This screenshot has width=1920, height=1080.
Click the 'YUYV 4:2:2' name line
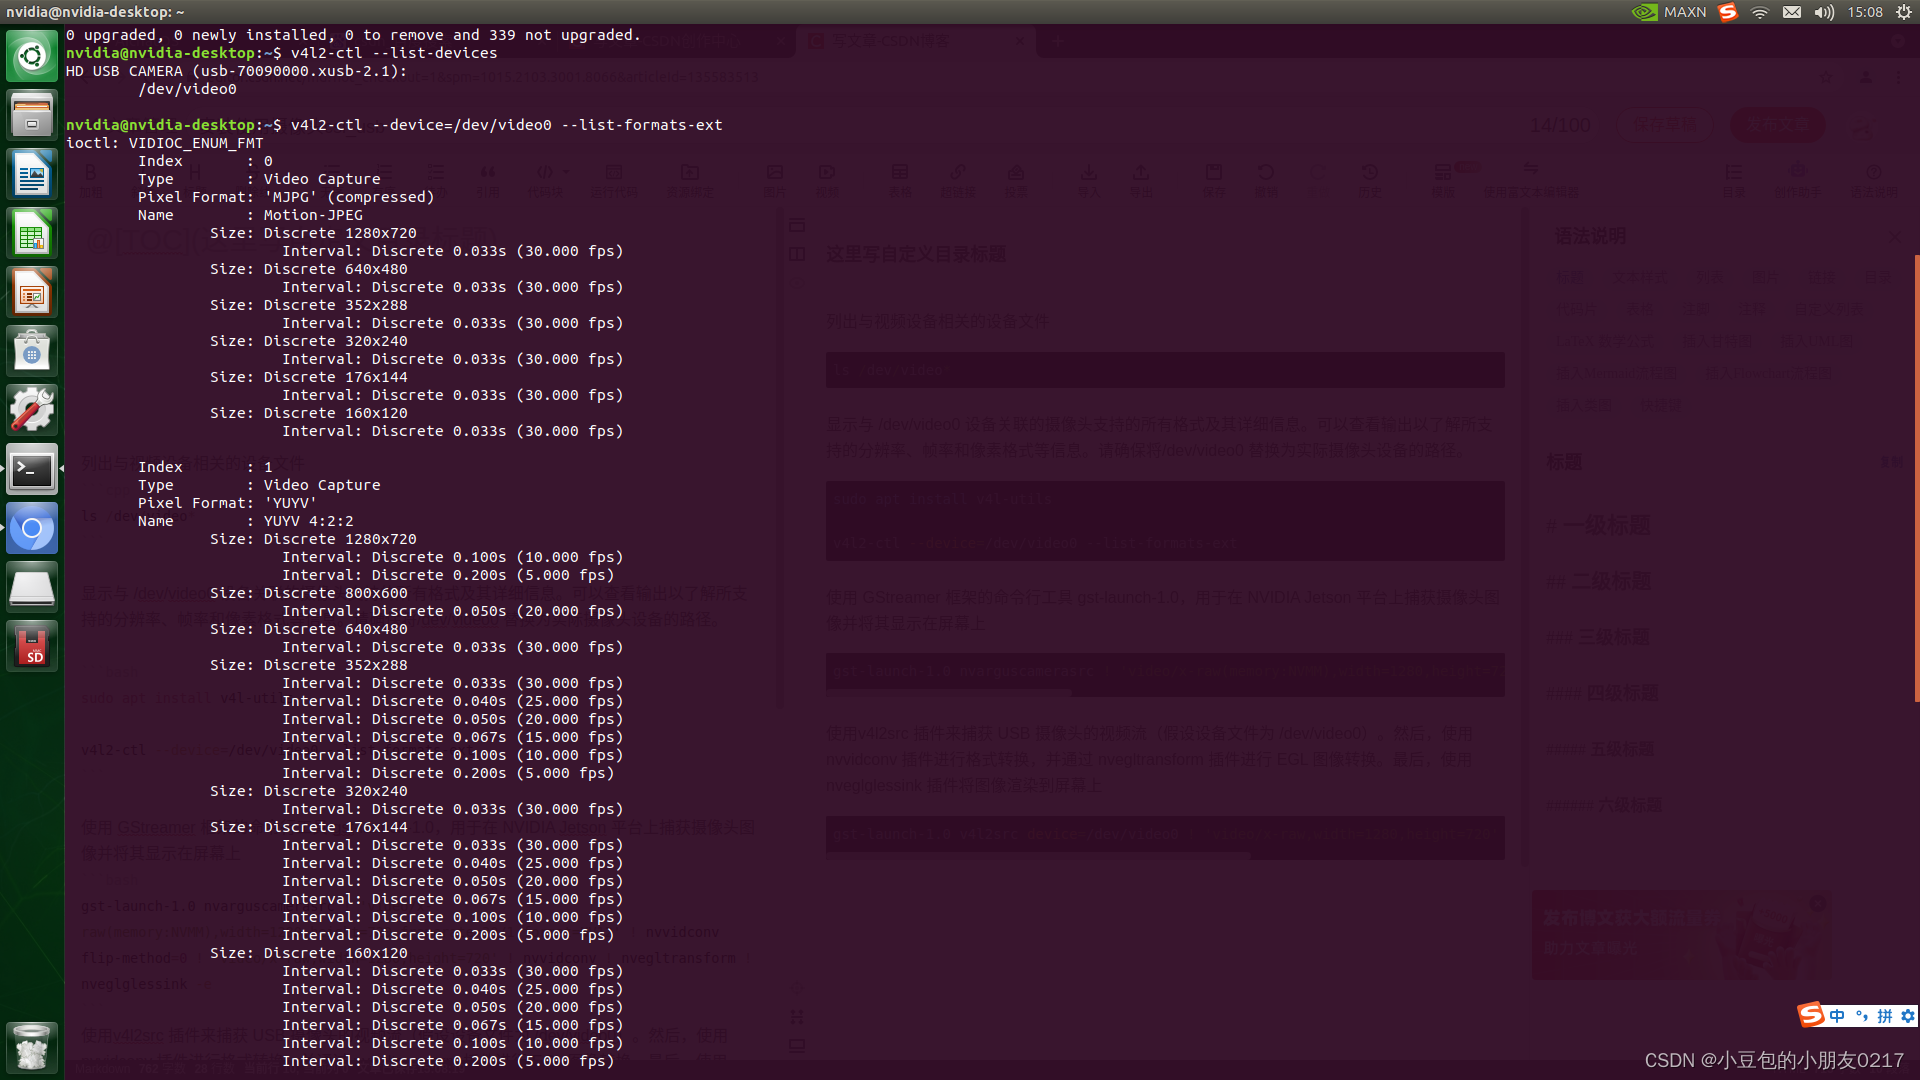coord(246,521)
